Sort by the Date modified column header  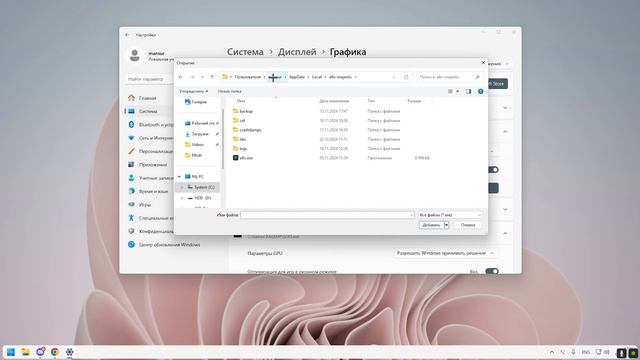tap(334, 101)
